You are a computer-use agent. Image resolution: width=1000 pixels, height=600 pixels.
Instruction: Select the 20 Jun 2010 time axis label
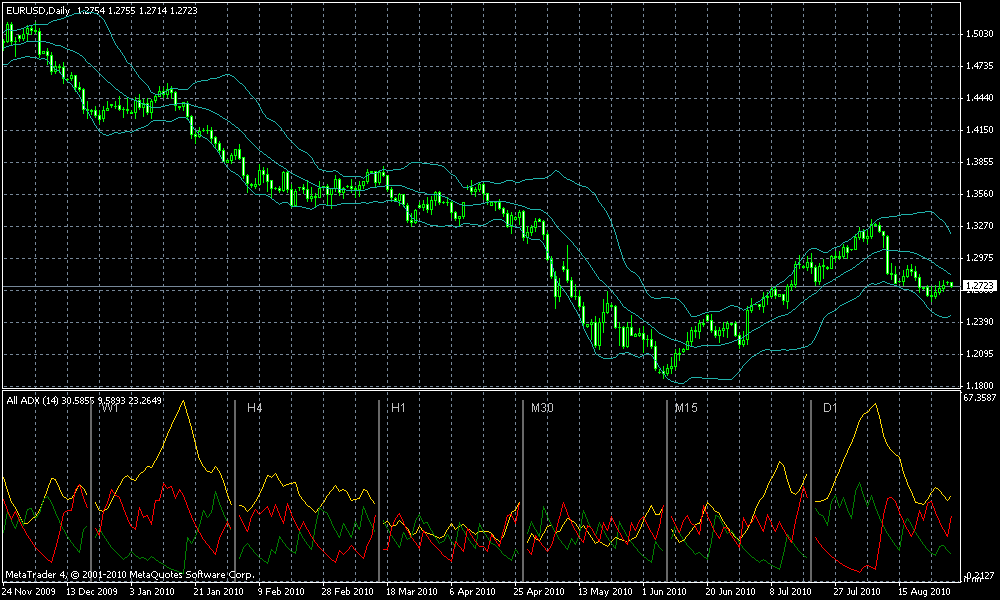tap(731, 591)
